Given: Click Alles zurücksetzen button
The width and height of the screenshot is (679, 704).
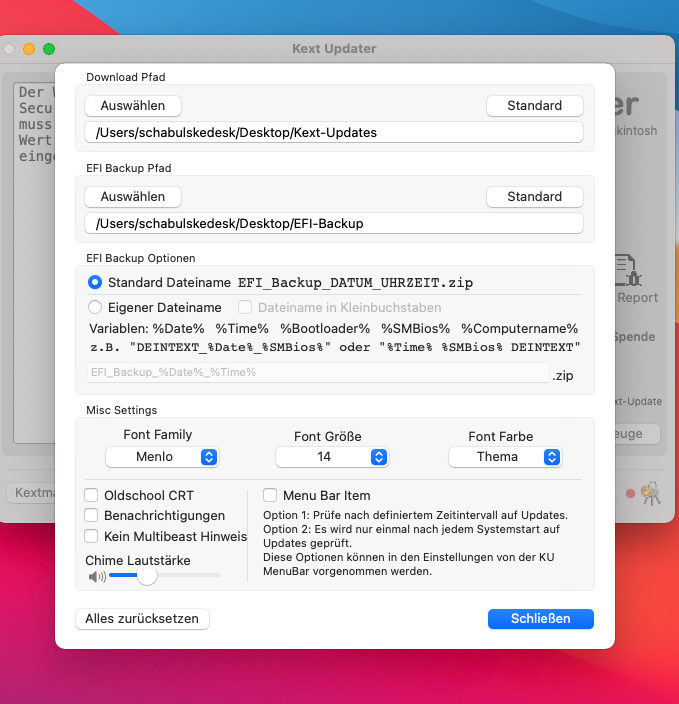Looking at the screenshot, I should [x=142, y=619].
